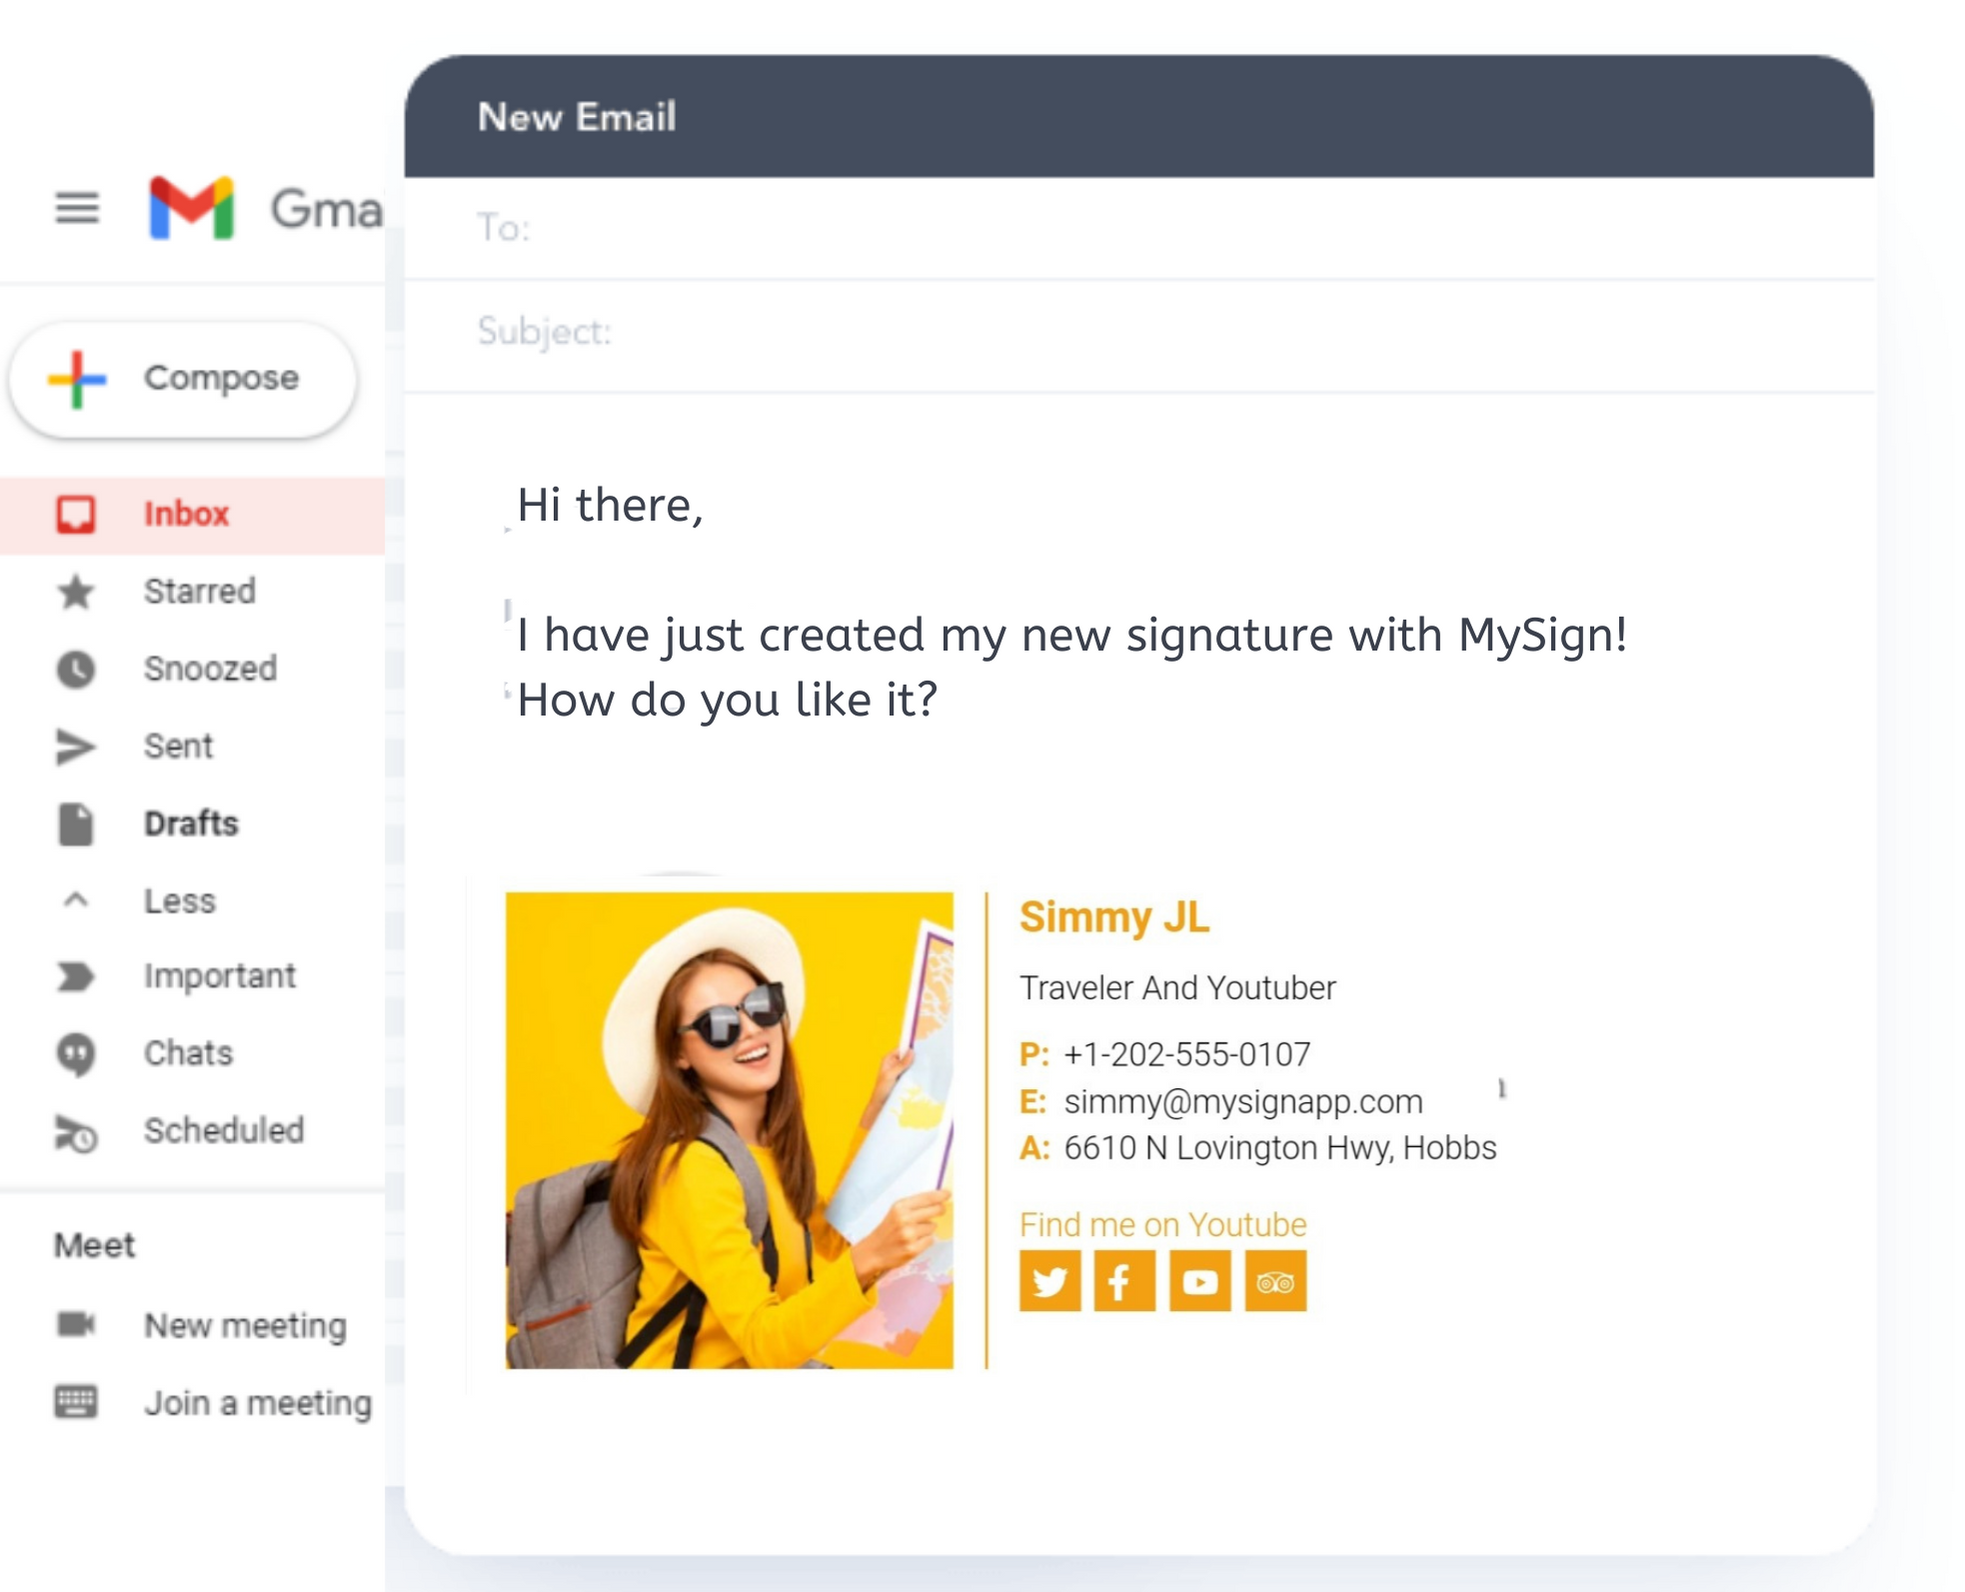
Task: Click the Join a meeting link
Action: [257, 1403]
